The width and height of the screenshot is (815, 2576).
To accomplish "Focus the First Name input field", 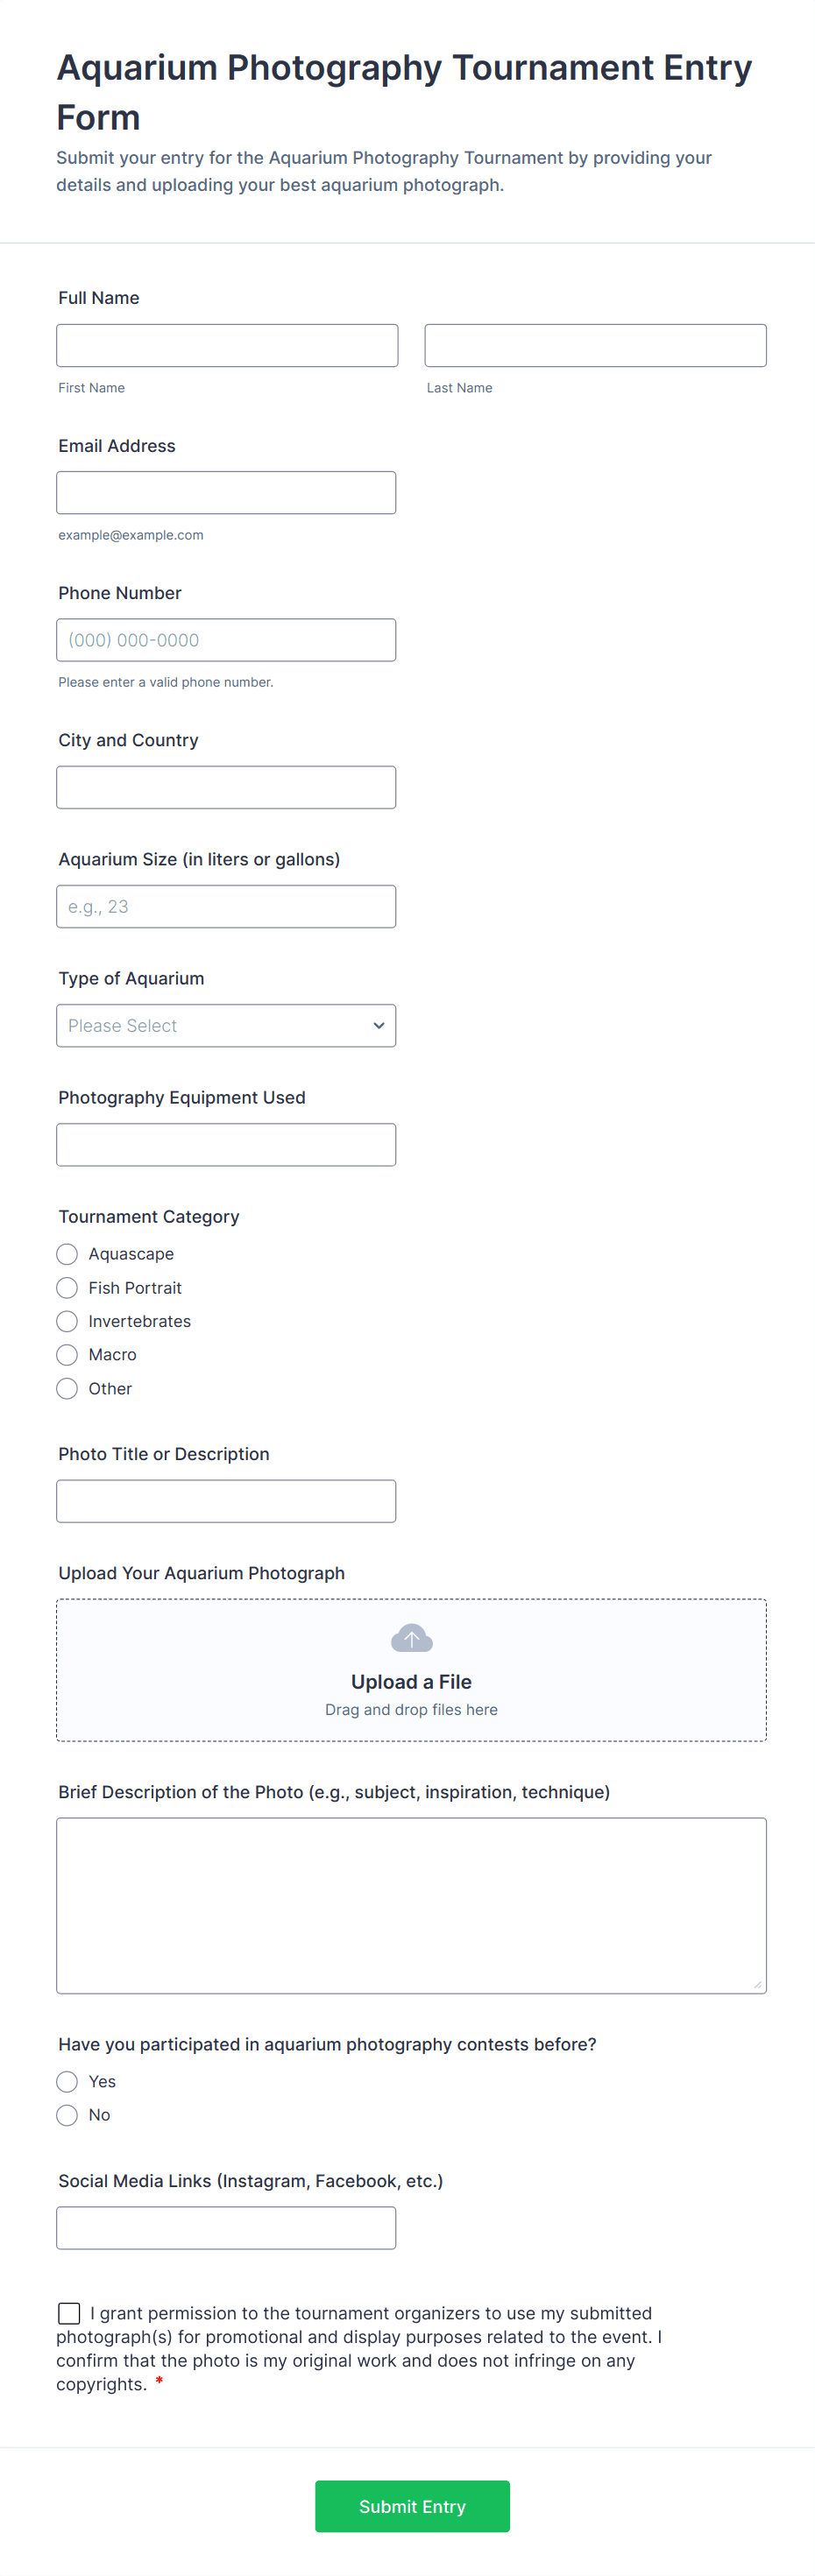I will tap(227, 345).
